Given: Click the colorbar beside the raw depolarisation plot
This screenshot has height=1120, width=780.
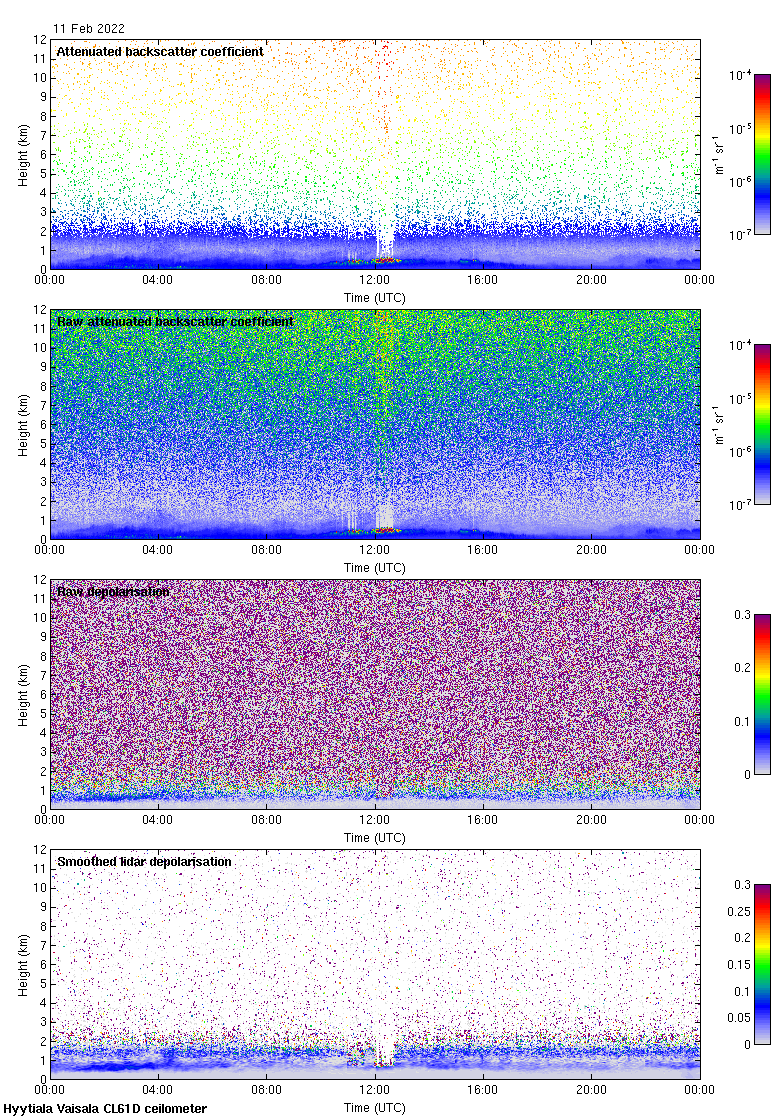Looking at the screenshot, I should 762,694.
